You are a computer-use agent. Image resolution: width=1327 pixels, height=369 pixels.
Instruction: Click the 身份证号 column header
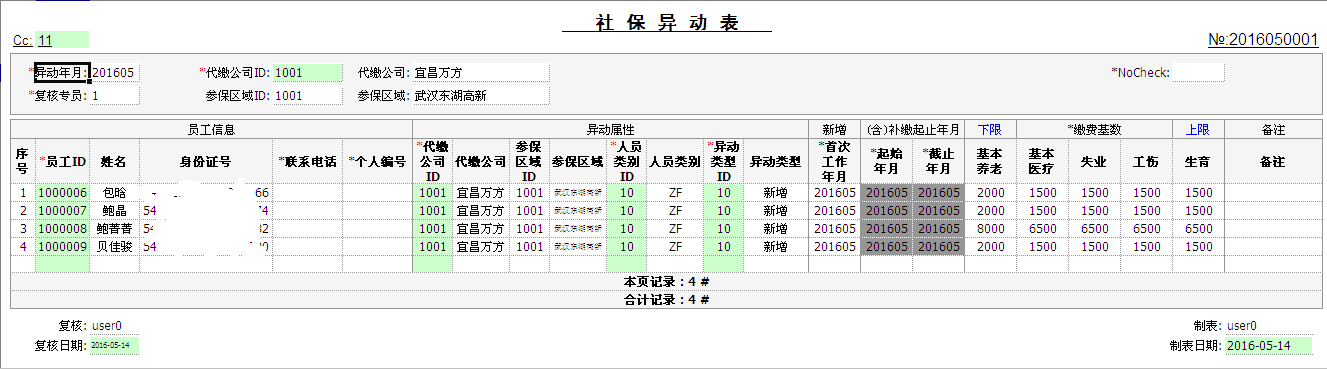click(x=205, y=161)
